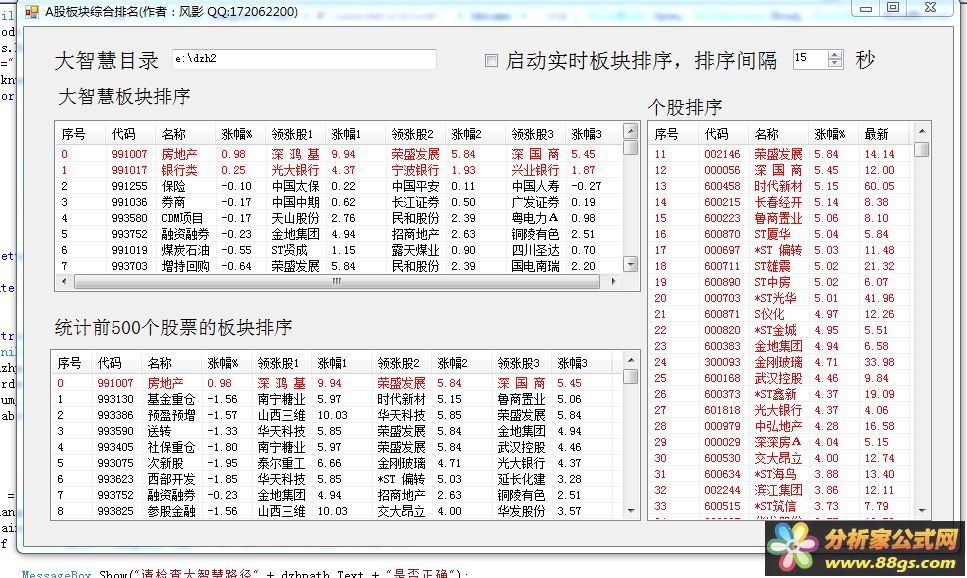The image size is (967, 578).
Task: Click left arrow of 大智慧板块排序 horizontal scrollbar
Action: [x=64, y=281]
